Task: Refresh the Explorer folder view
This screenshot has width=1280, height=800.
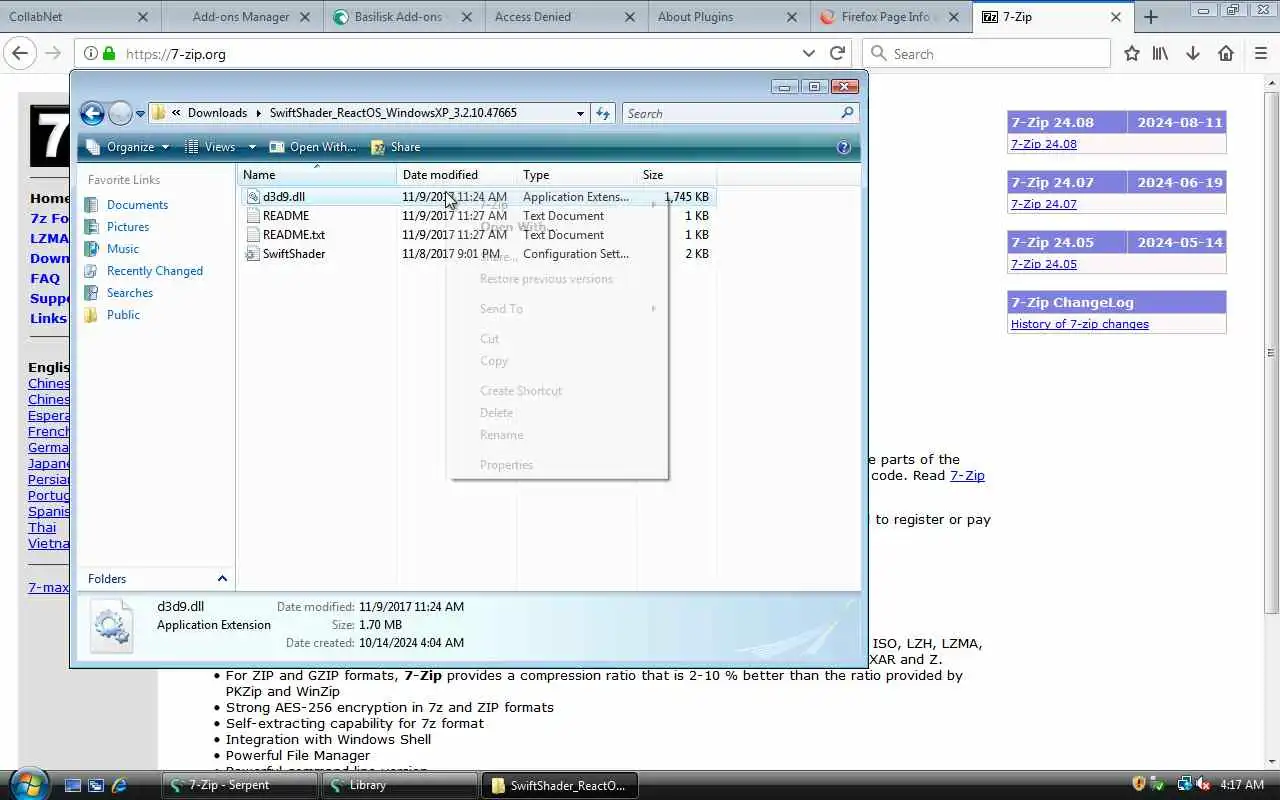Action: point(603,113)
